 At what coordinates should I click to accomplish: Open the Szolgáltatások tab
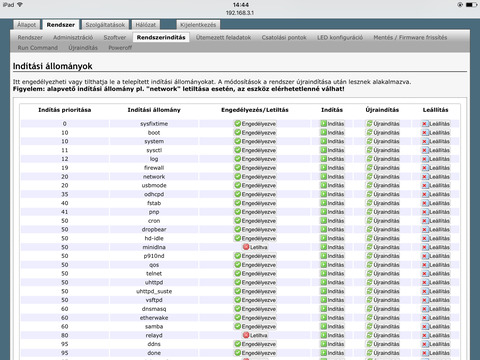pos(105,25)
